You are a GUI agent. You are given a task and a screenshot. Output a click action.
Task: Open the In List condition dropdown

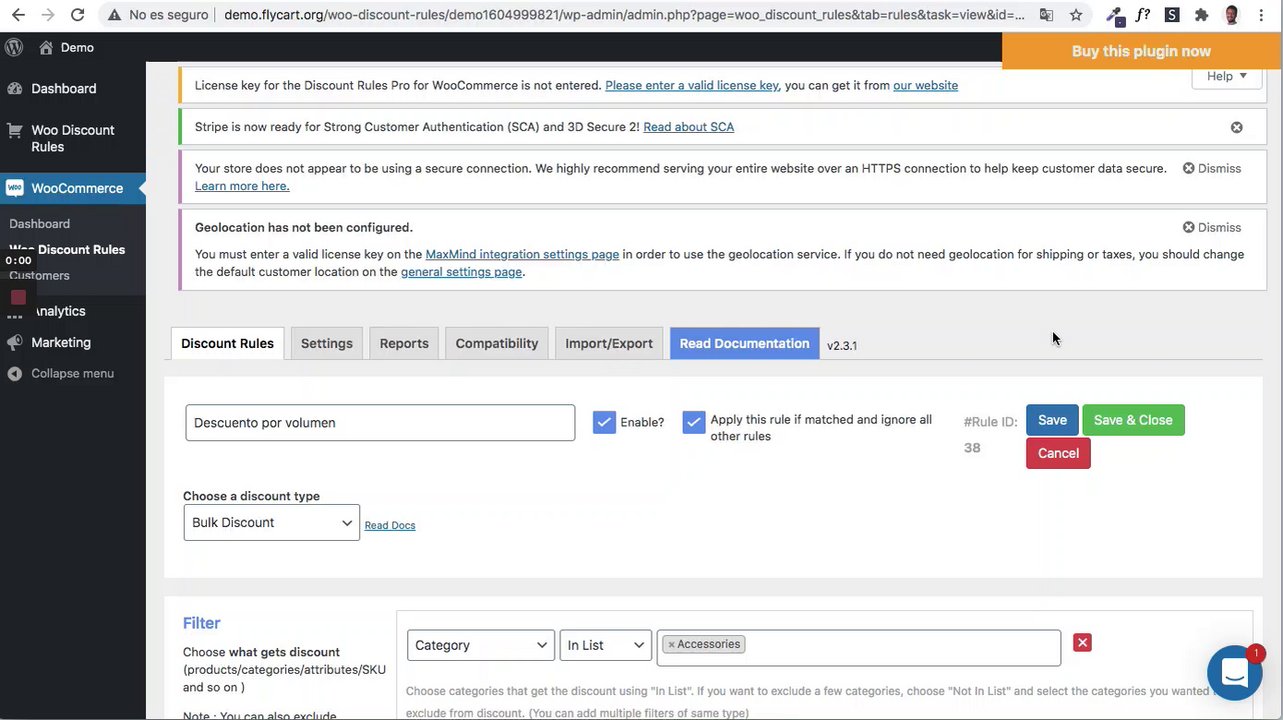[605, 645]
